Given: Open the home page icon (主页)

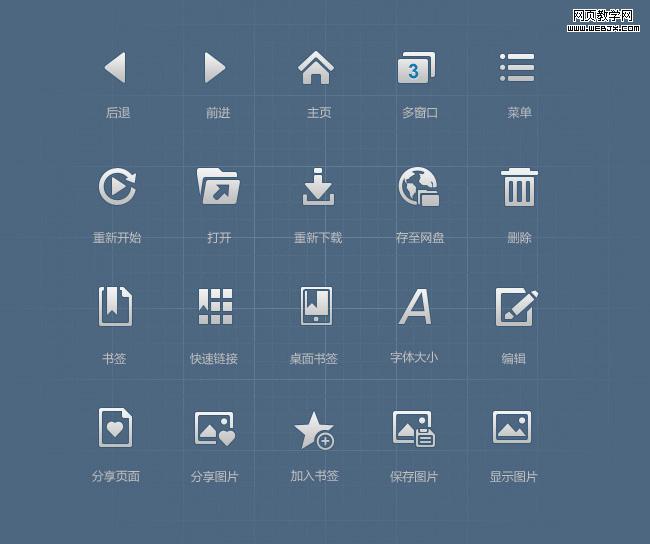Looking at the screenshot, I should tap(316, 68).
